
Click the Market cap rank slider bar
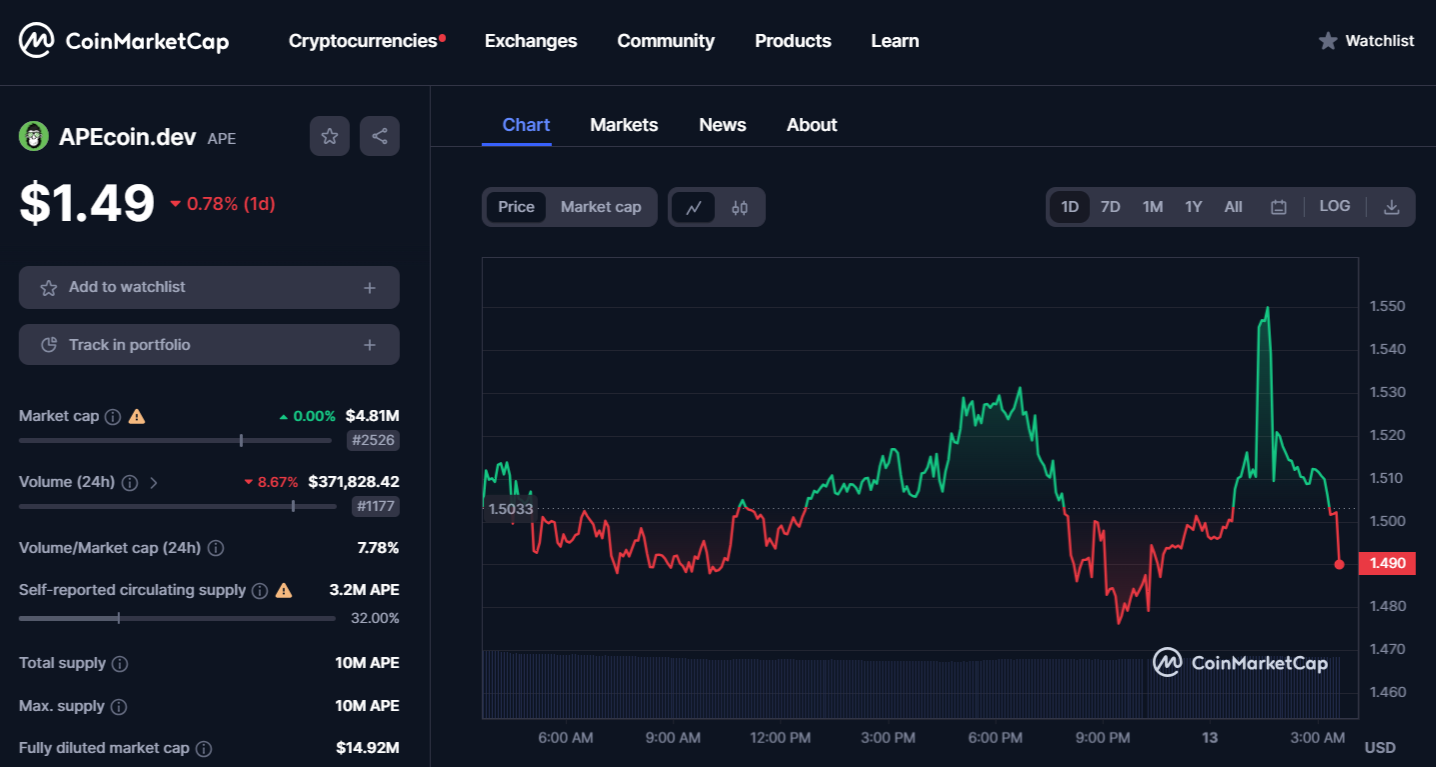click(175, 440)
